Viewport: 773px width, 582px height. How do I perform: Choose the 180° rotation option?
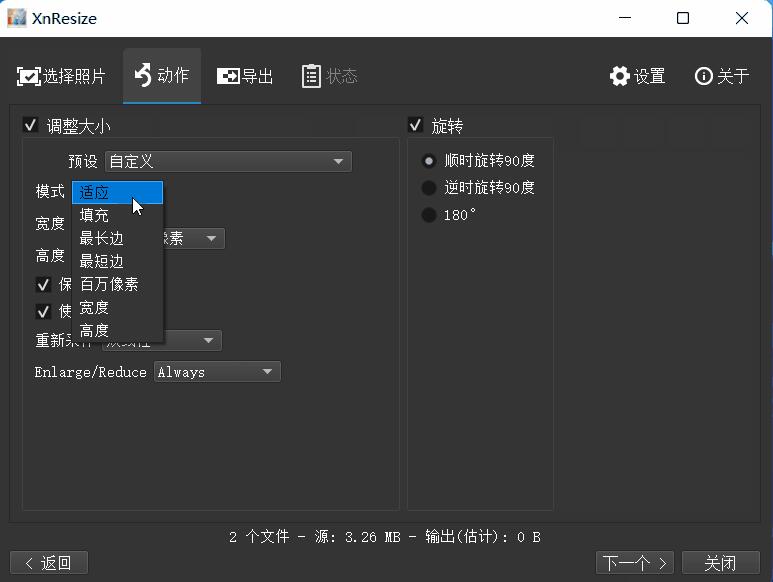429,215
